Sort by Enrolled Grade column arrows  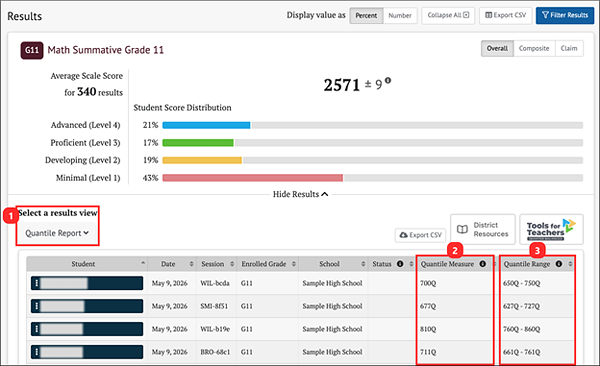click(x=293, y=264)
